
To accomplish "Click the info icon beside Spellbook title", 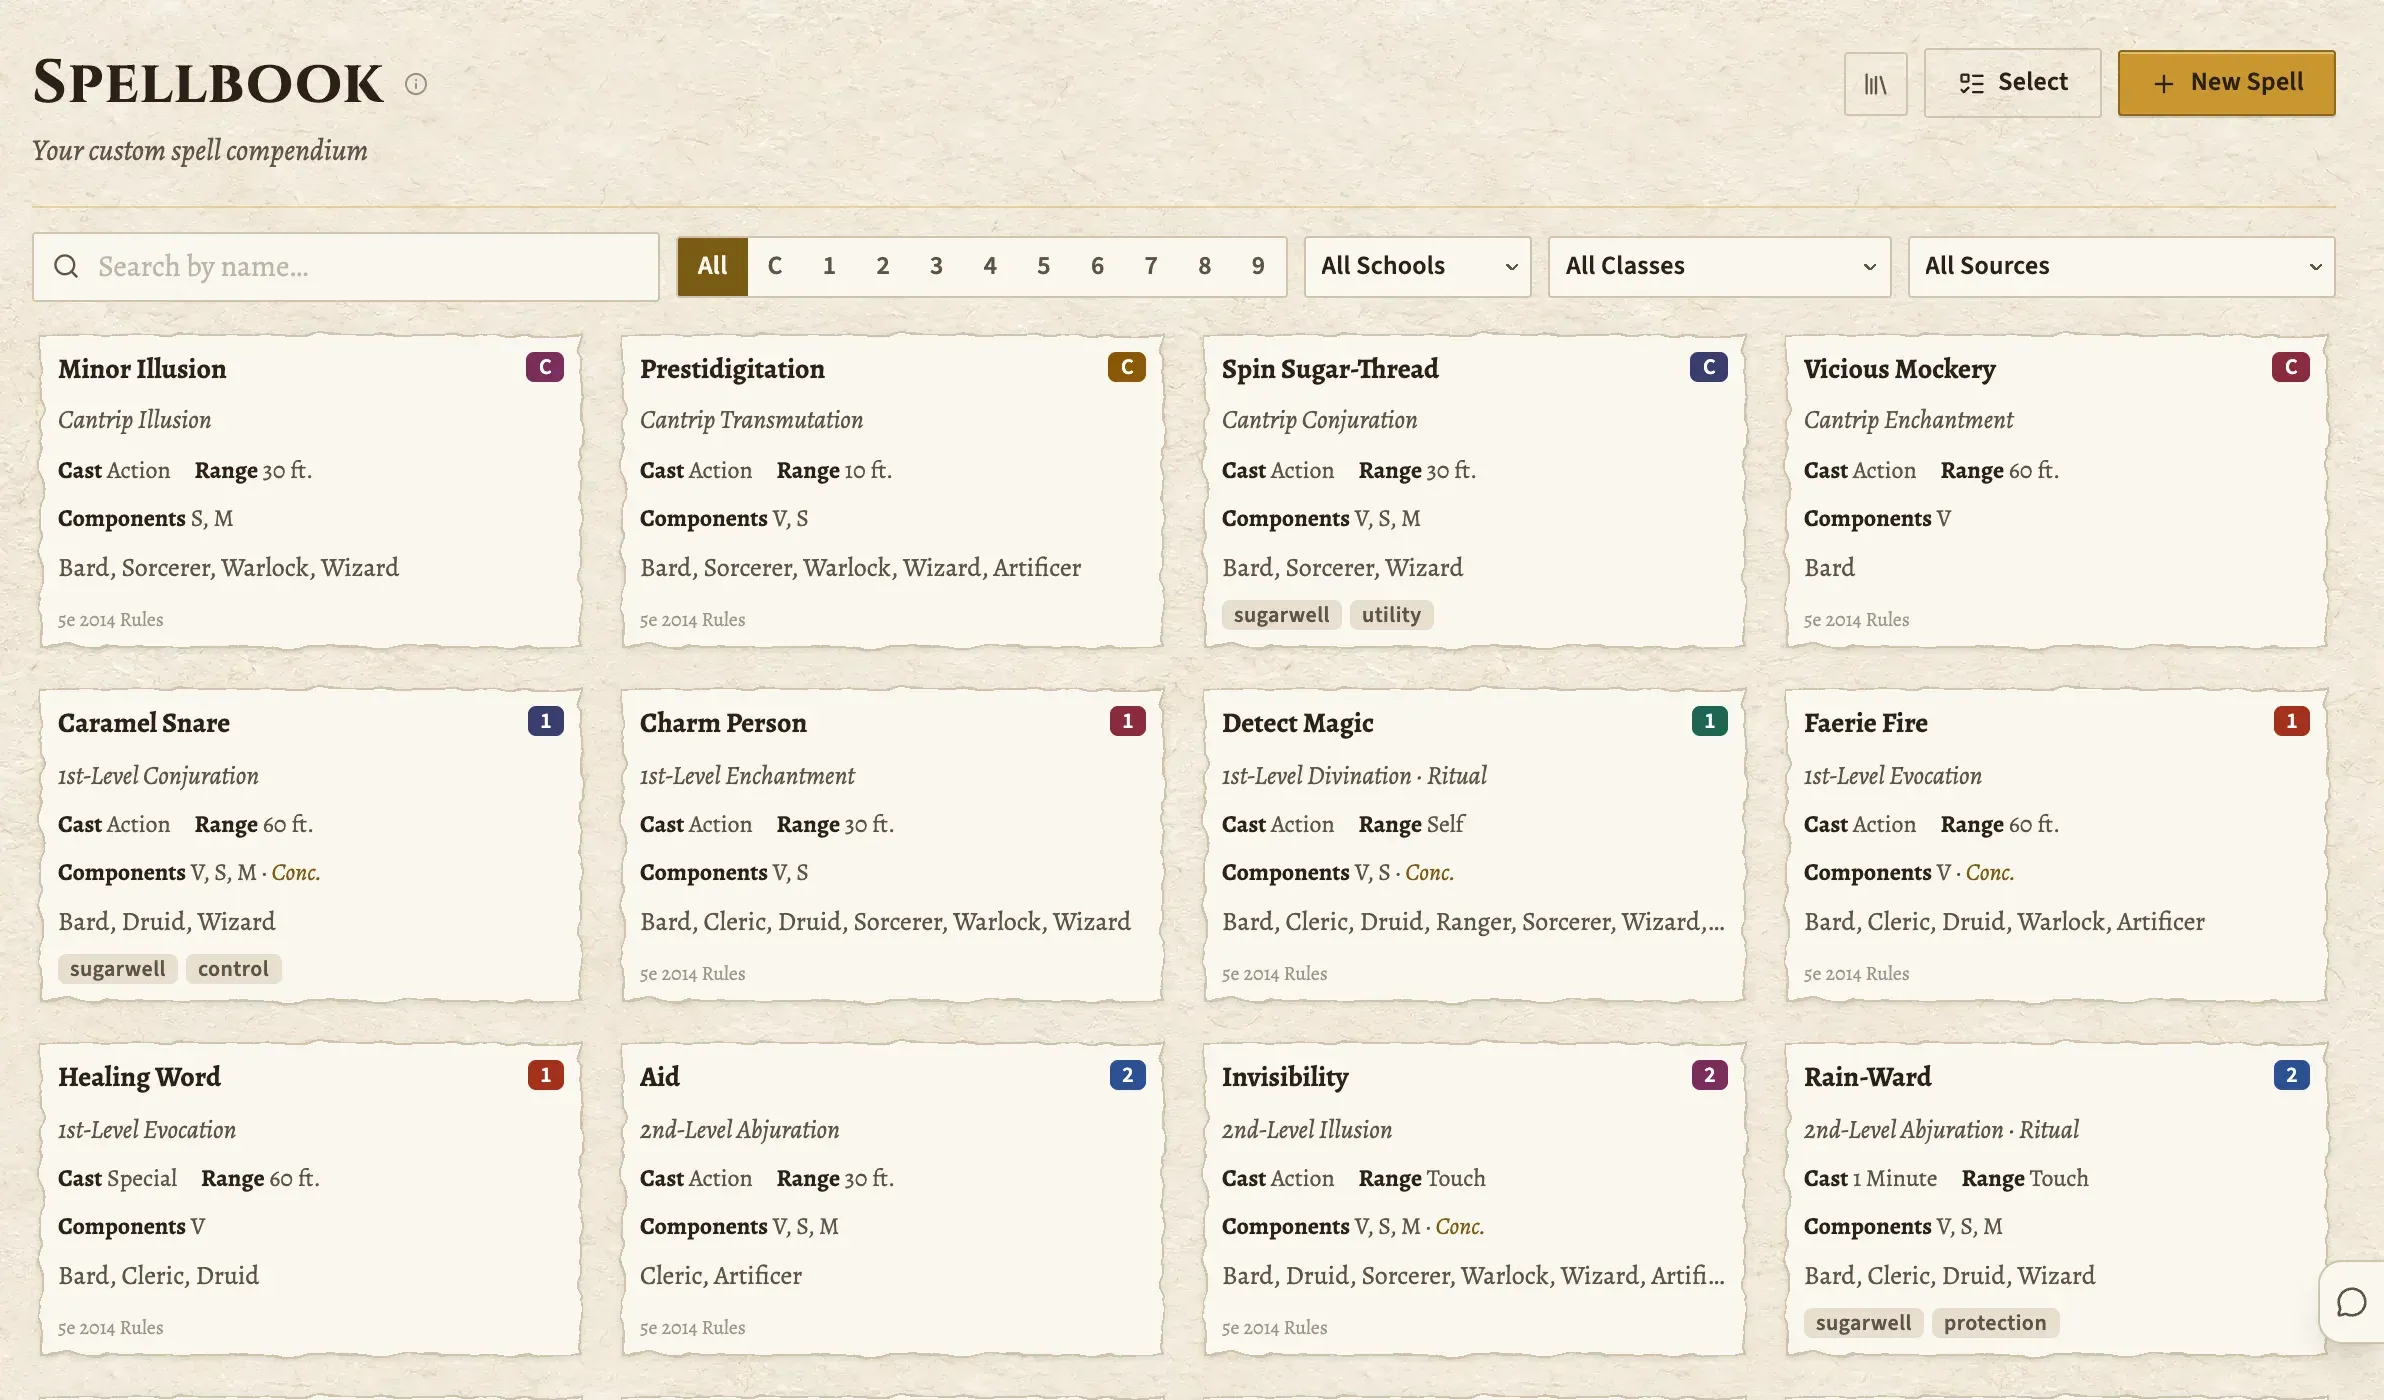I will tap(416, 84).
